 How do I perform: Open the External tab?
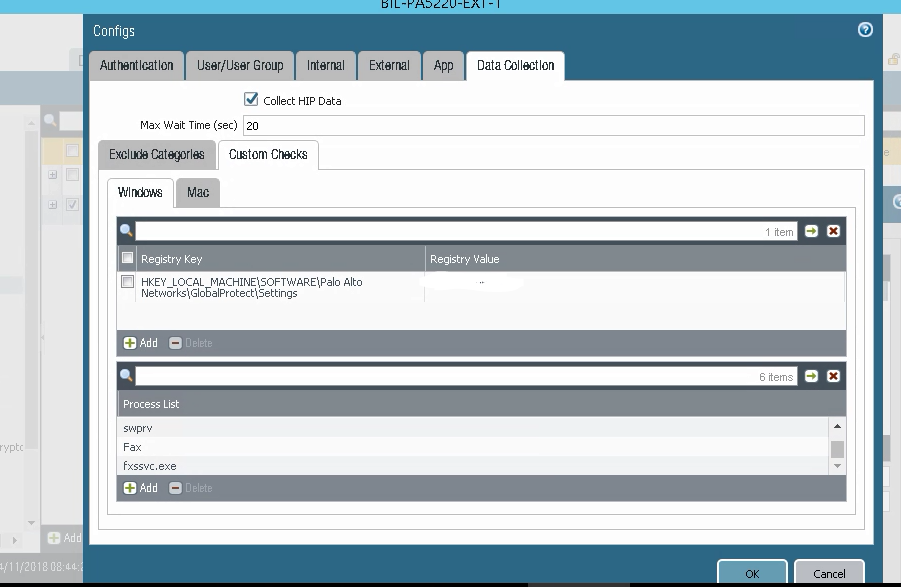coord(390,65)
